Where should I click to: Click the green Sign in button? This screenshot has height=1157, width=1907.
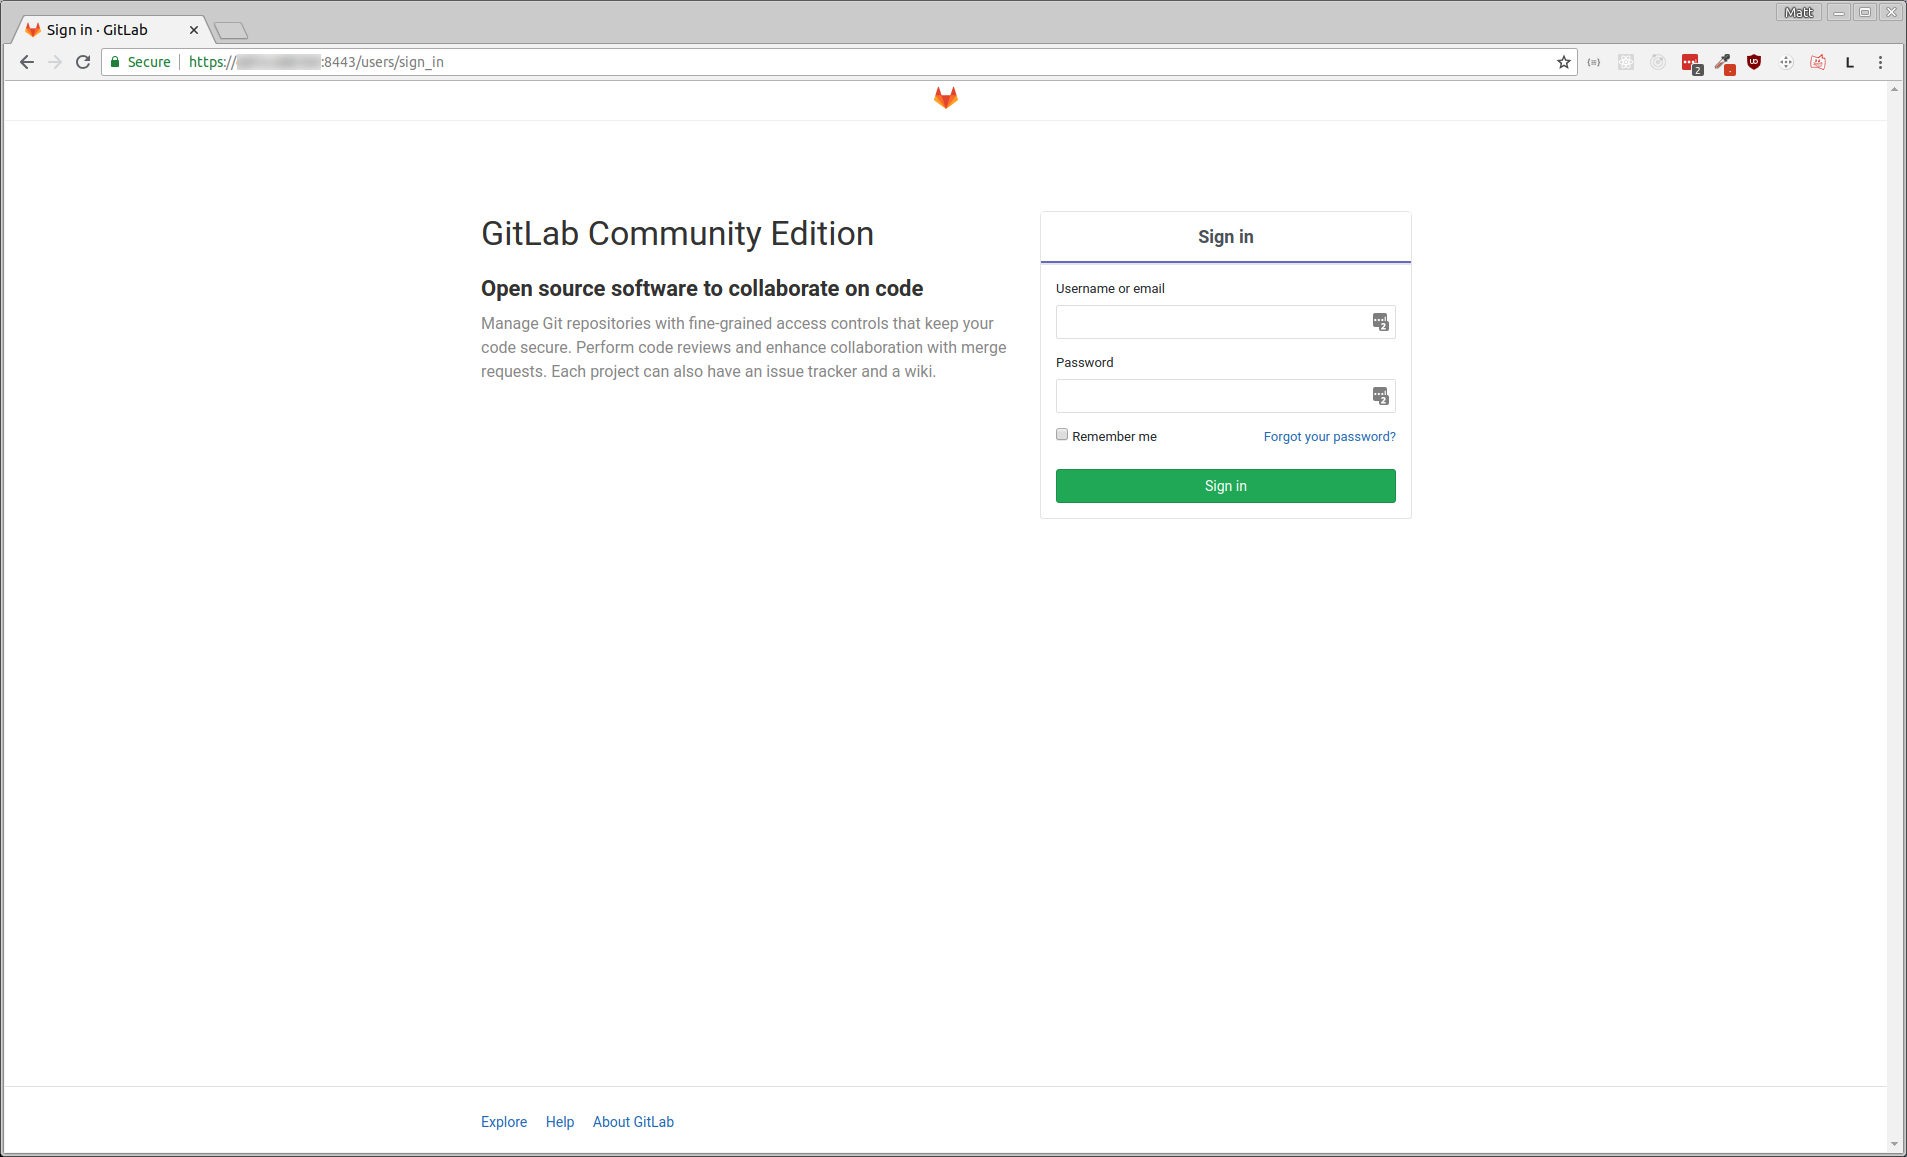[x=1226, y=486]
